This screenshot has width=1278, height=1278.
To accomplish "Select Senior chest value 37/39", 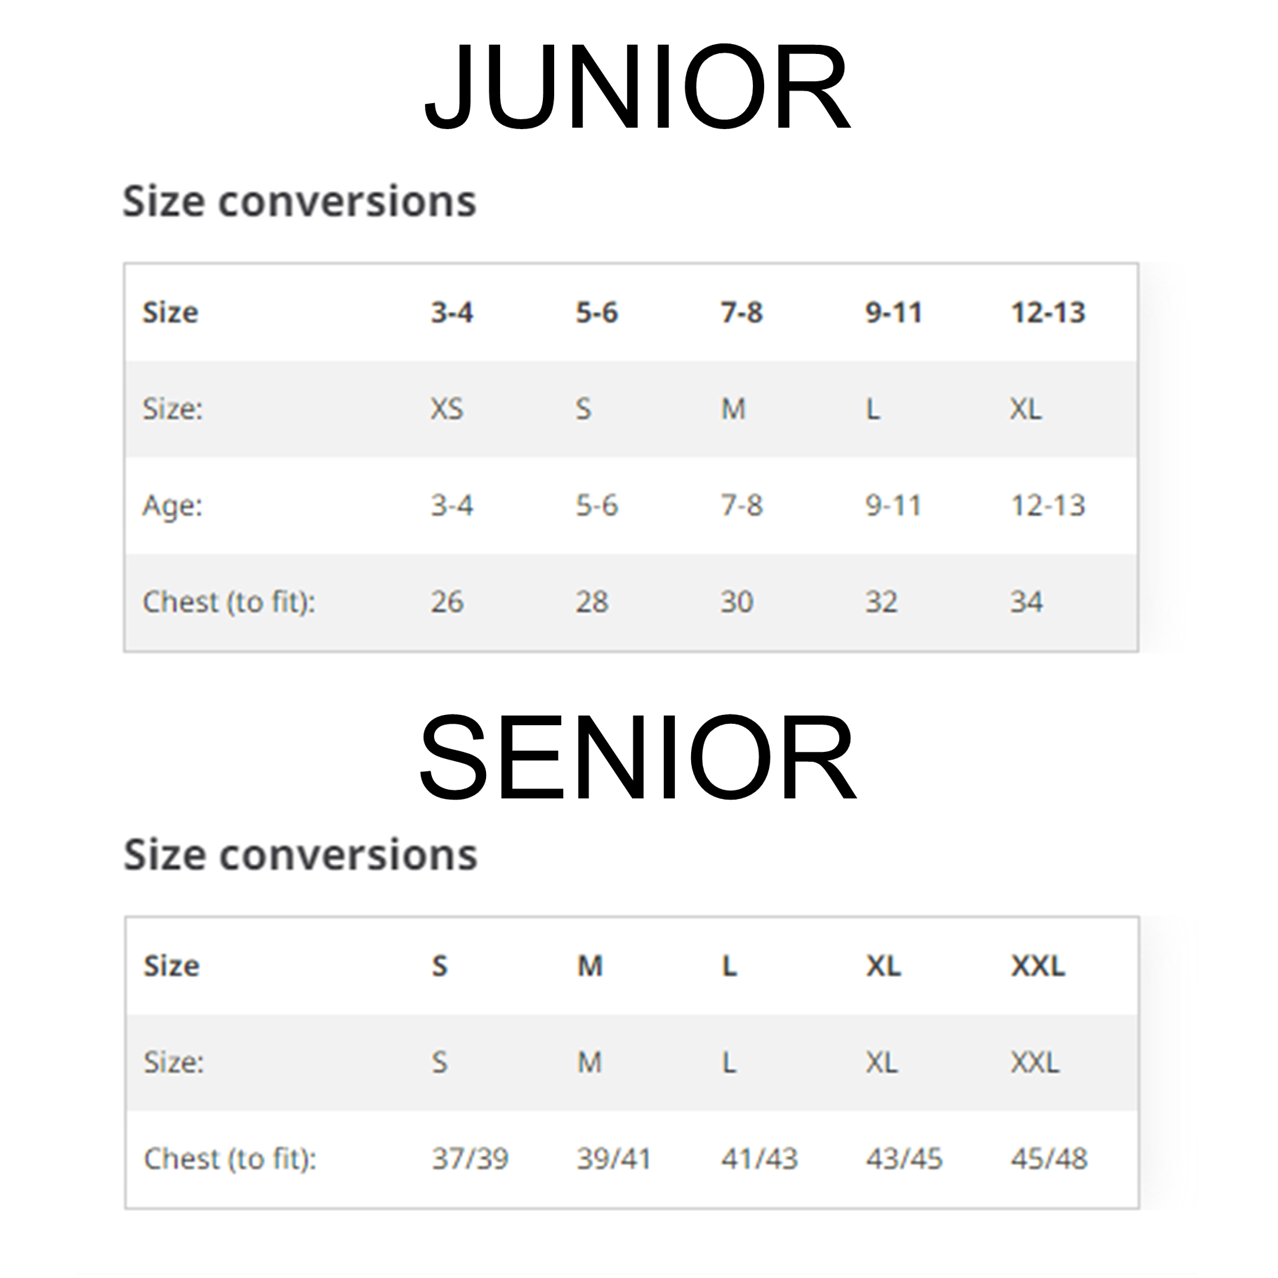I will click(470, 1159).
